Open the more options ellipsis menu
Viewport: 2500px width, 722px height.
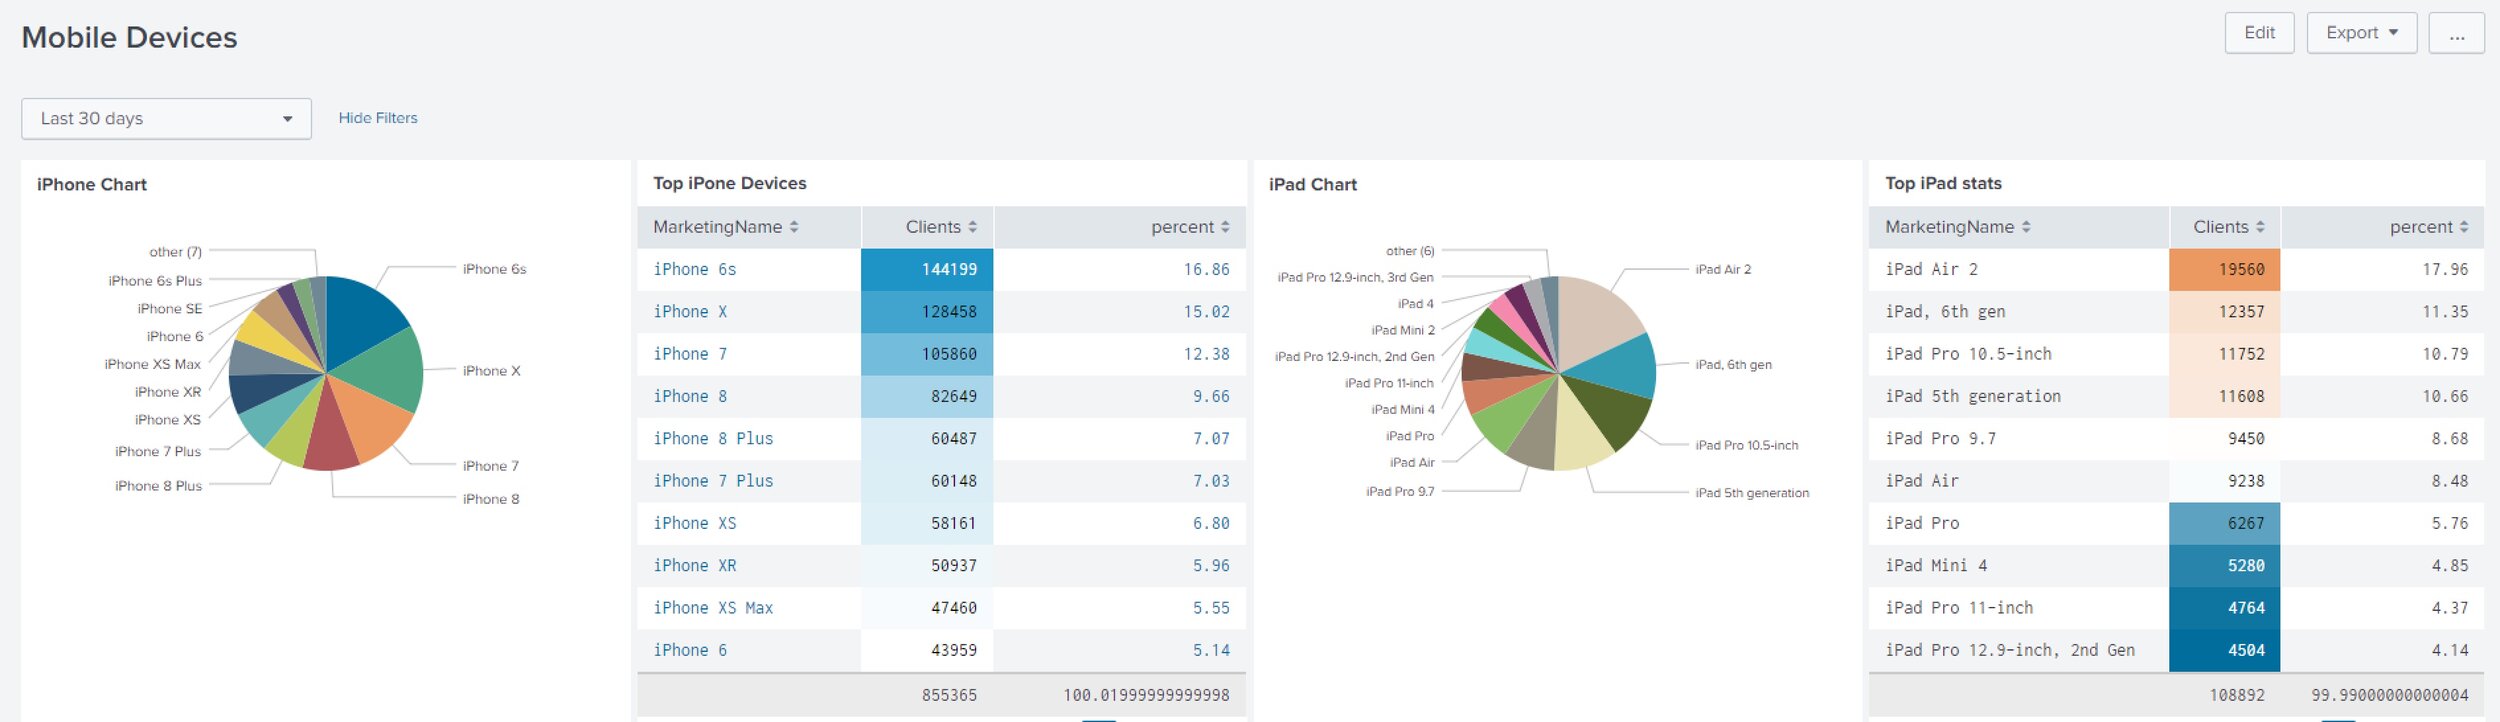pos(2456,33)
